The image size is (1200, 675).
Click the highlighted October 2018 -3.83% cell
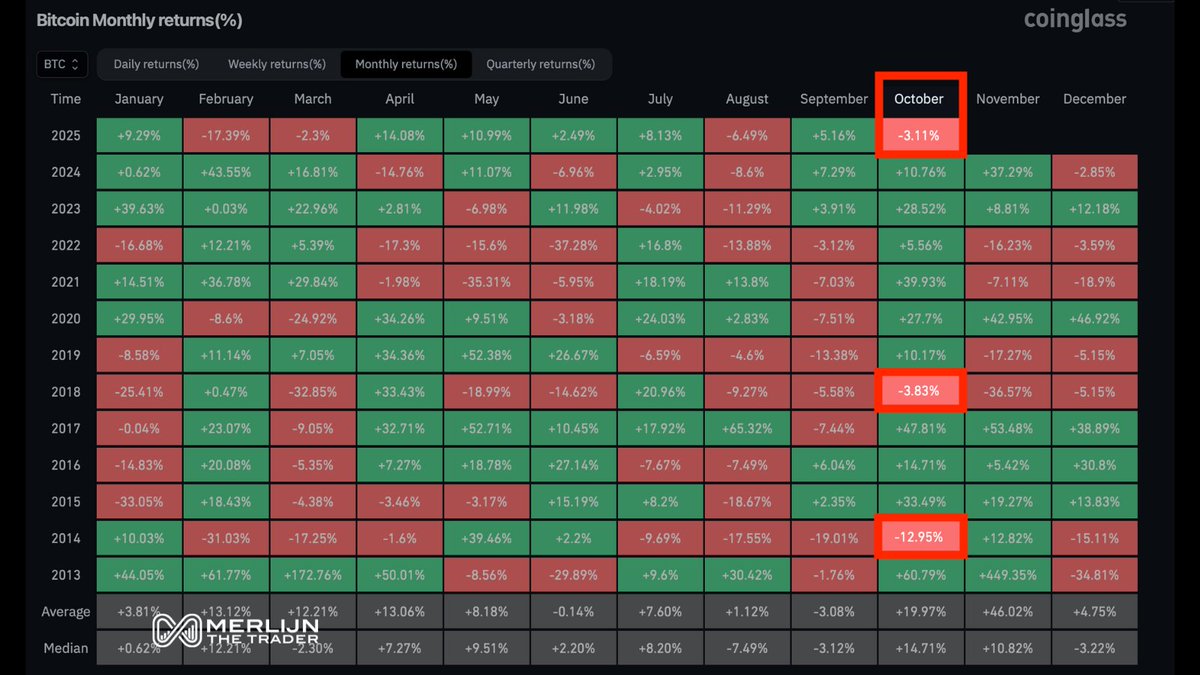coord(918,391)
